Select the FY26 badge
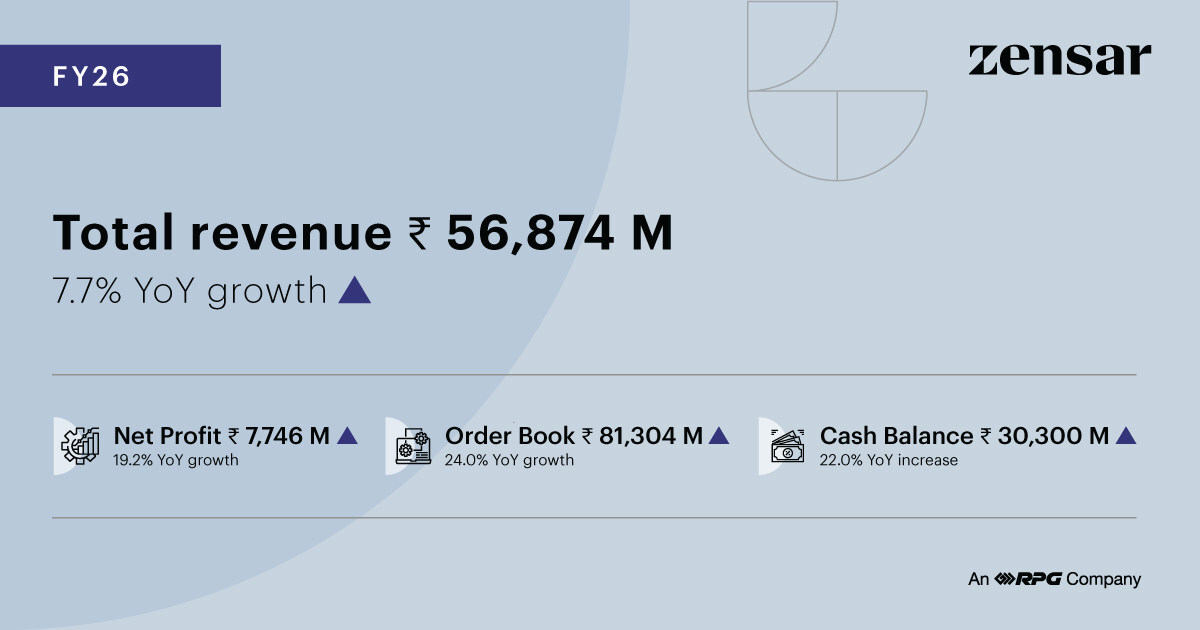Viewport: 1200px width, 630px height. (x=110, y=76)
